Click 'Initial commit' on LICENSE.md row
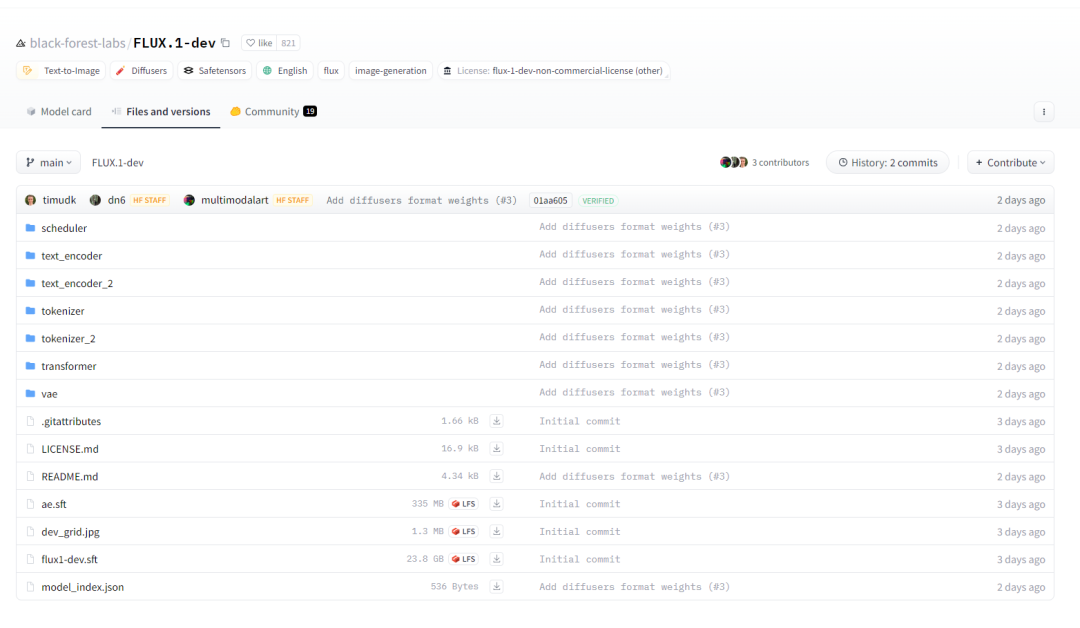 (x=579, y=448)
